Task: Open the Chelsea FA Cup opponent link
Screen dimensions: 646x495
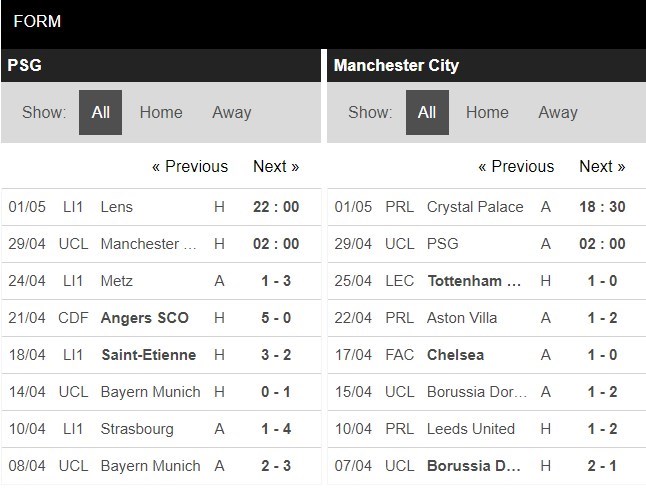Action: click(455, 355)
